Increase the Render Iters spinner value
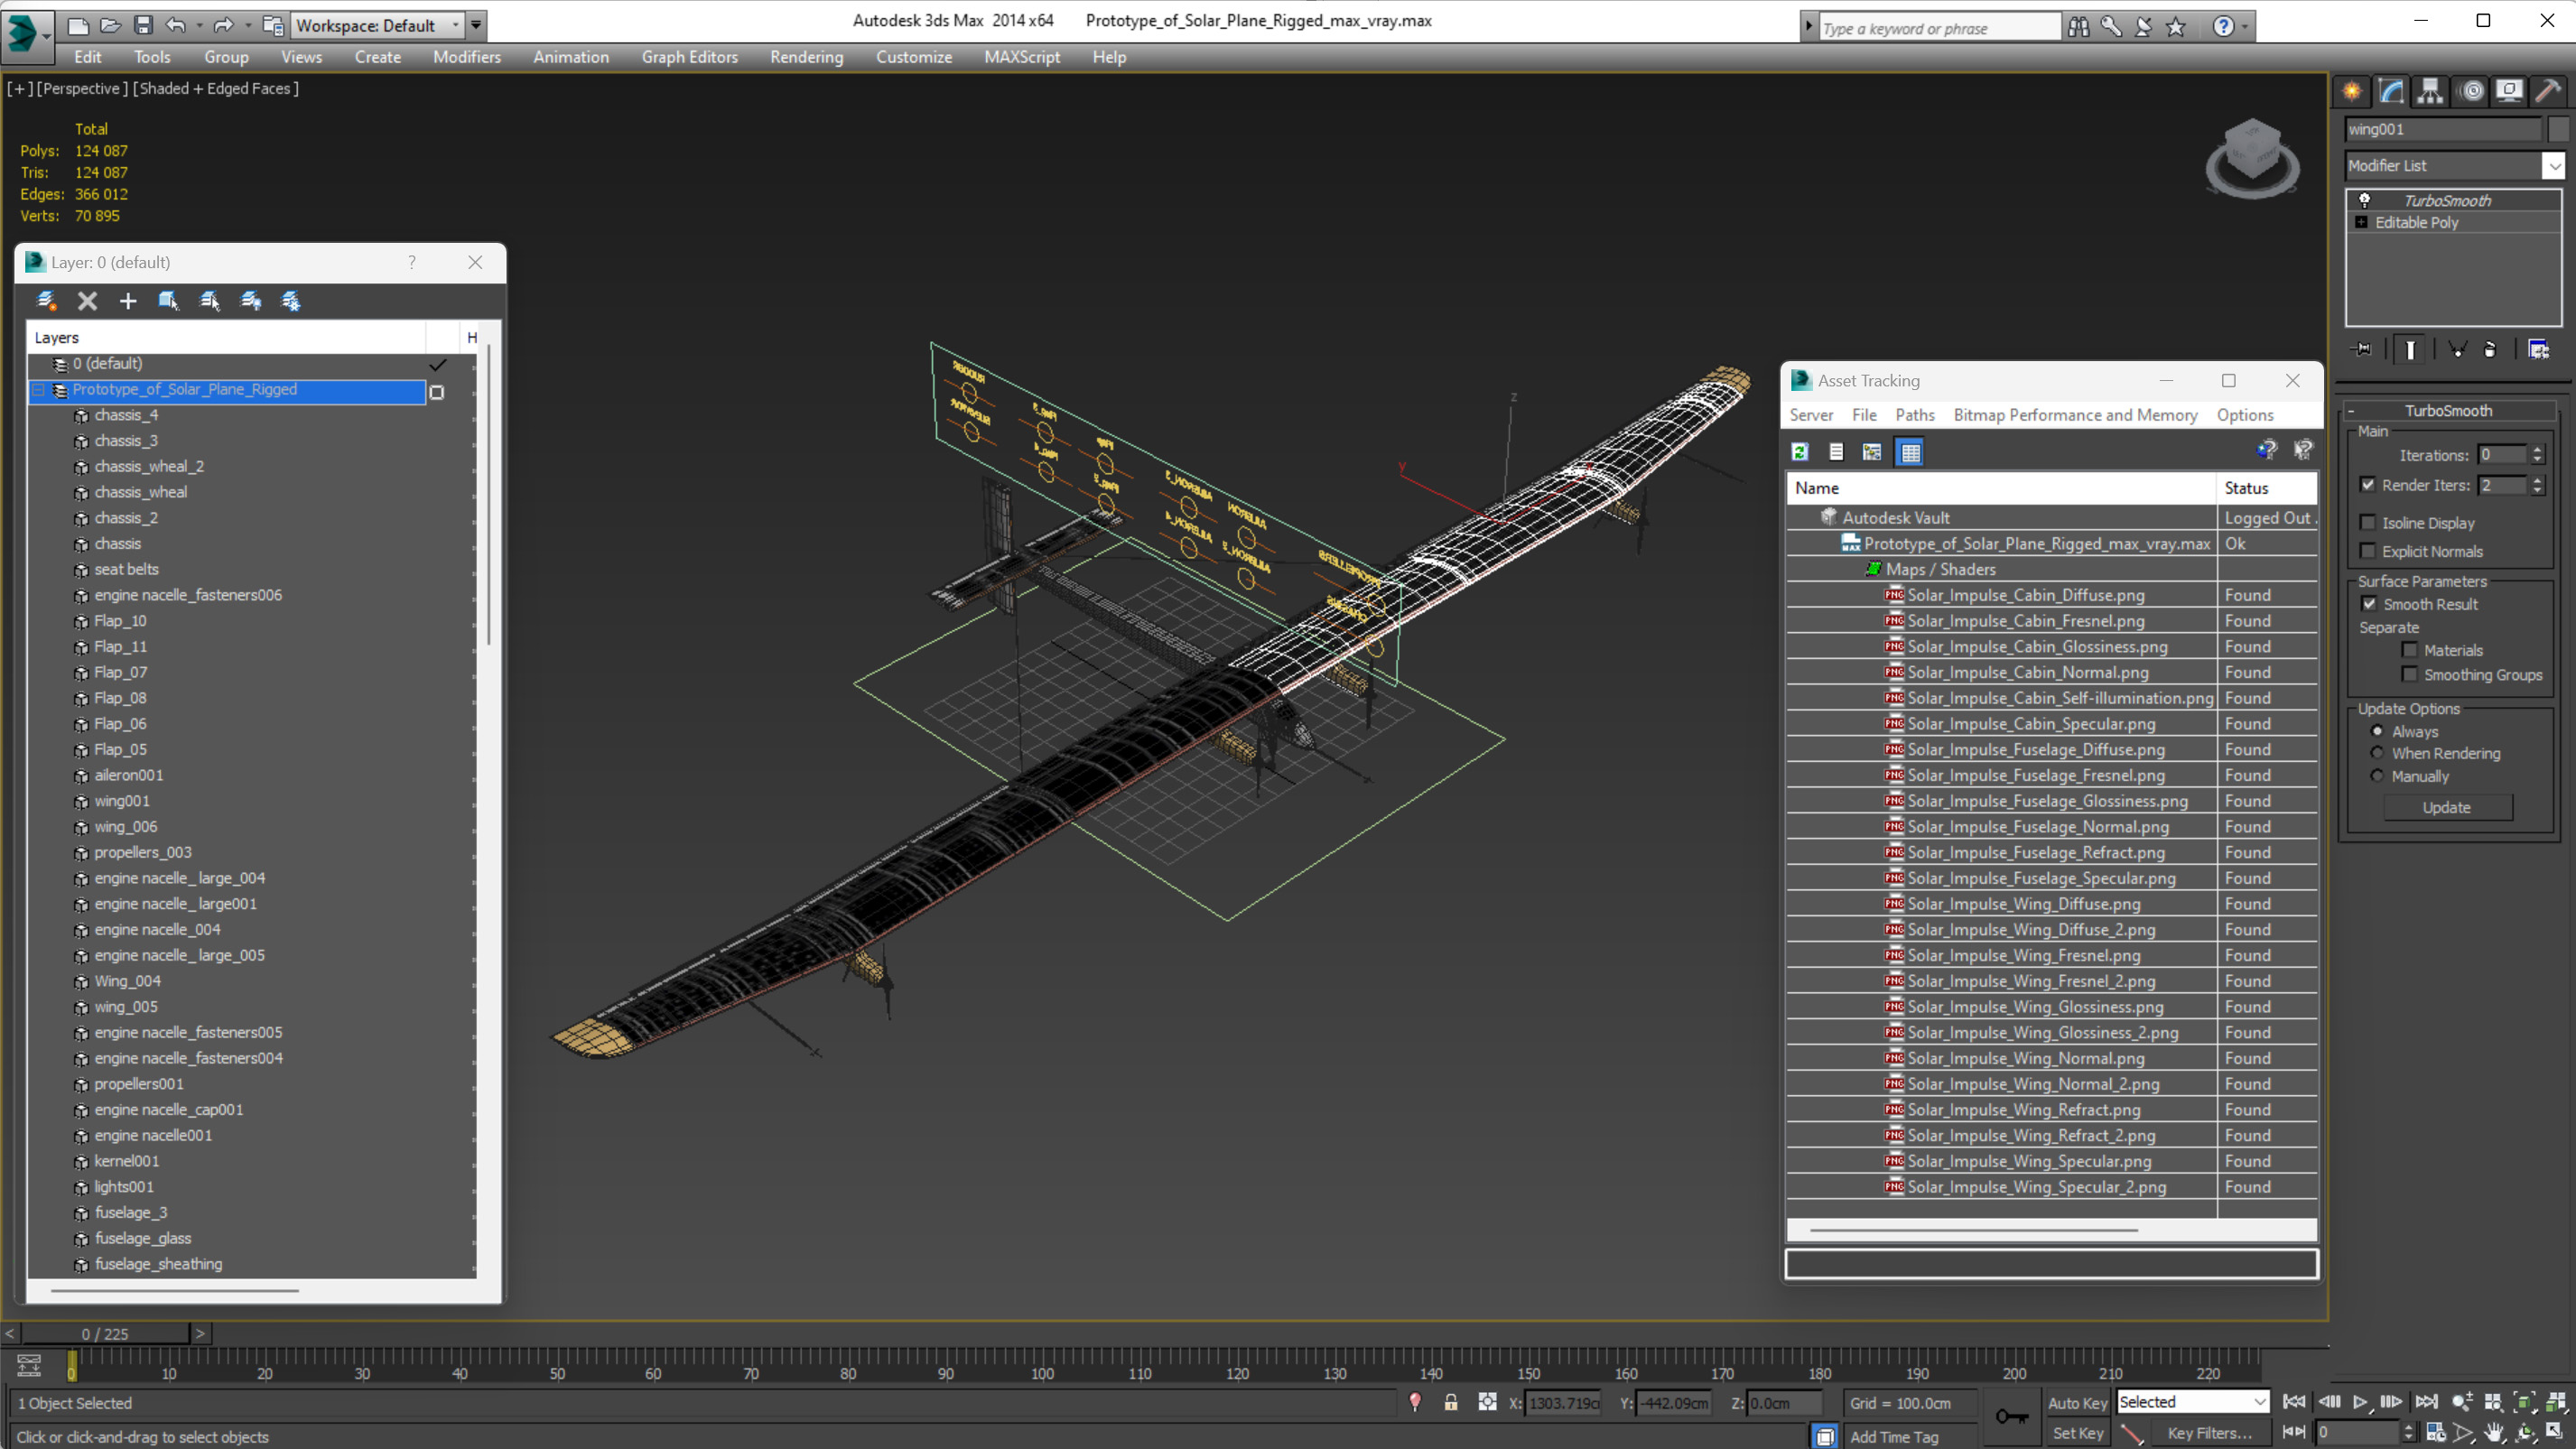This screenshot has width=2576, height=1449. point(2537,480)
